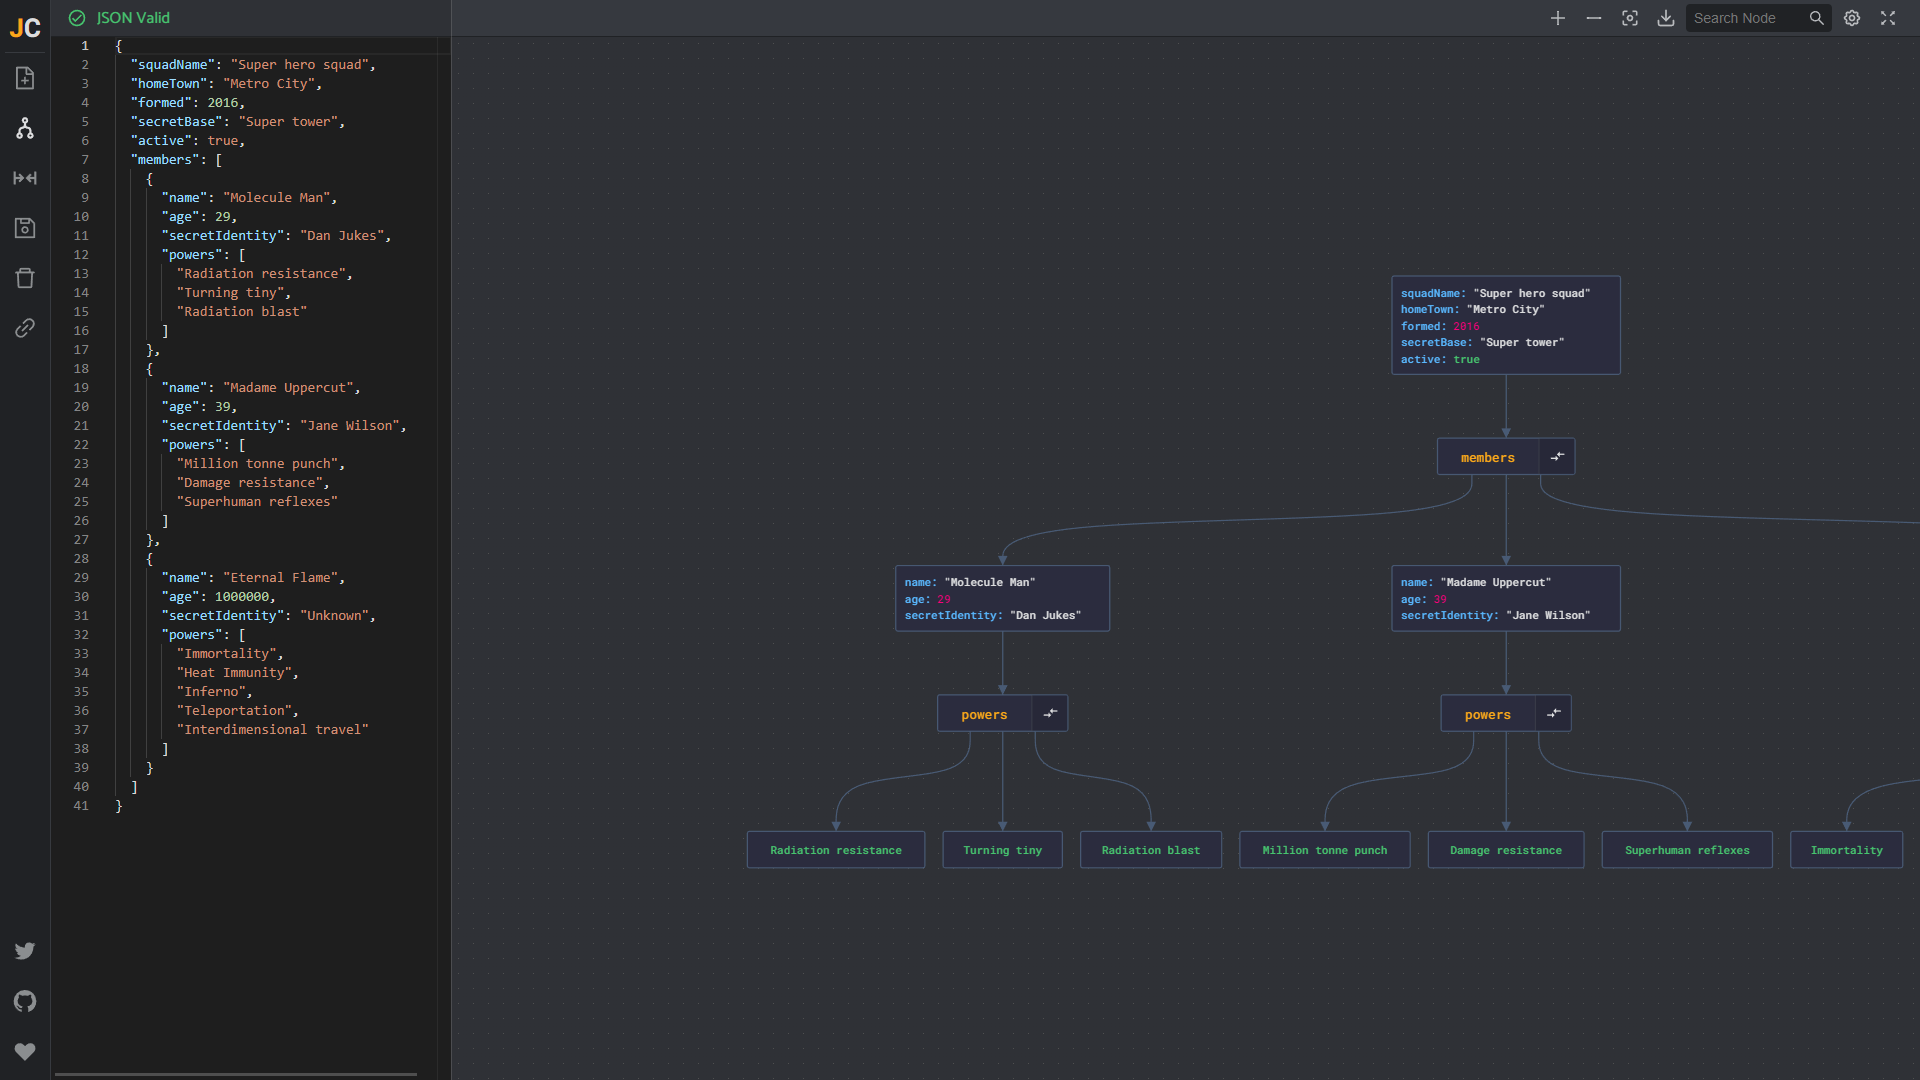1920x1080 pixels.
Task: Collapse Madame Uppercut powers node
Action: [x=1553, y=714]
